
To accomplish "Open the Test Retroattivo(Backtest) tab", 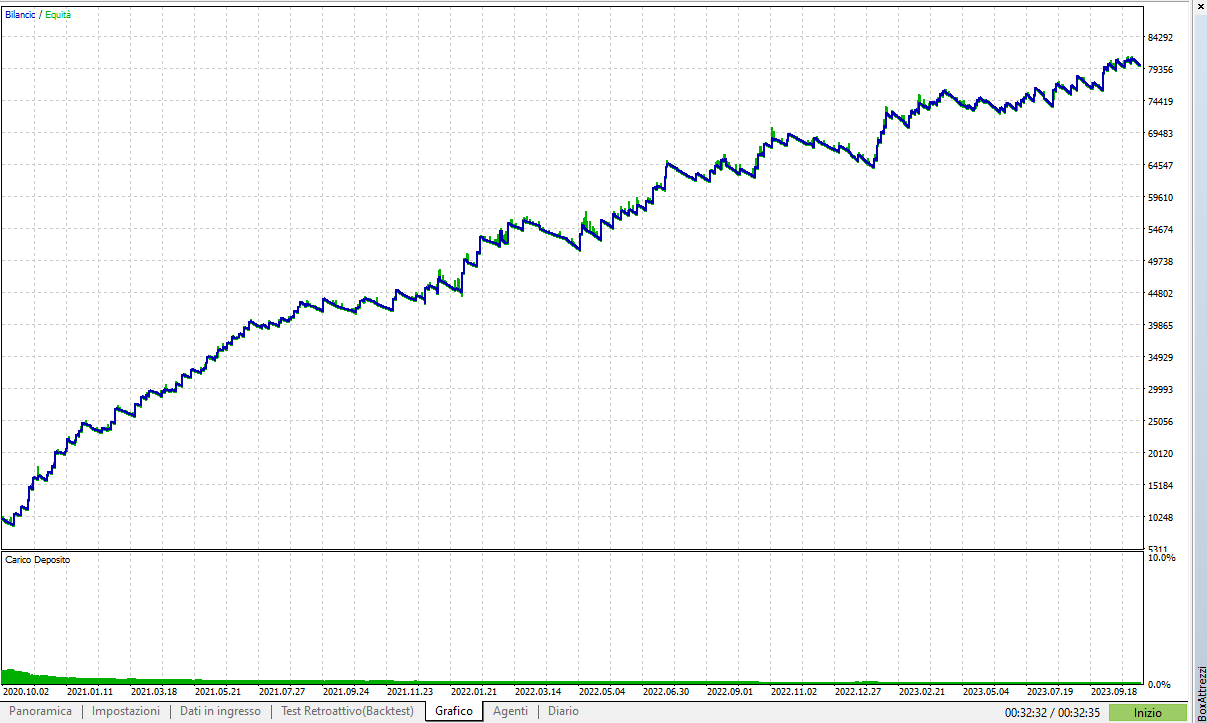I will pyautogui.click(x=347, y=711).
